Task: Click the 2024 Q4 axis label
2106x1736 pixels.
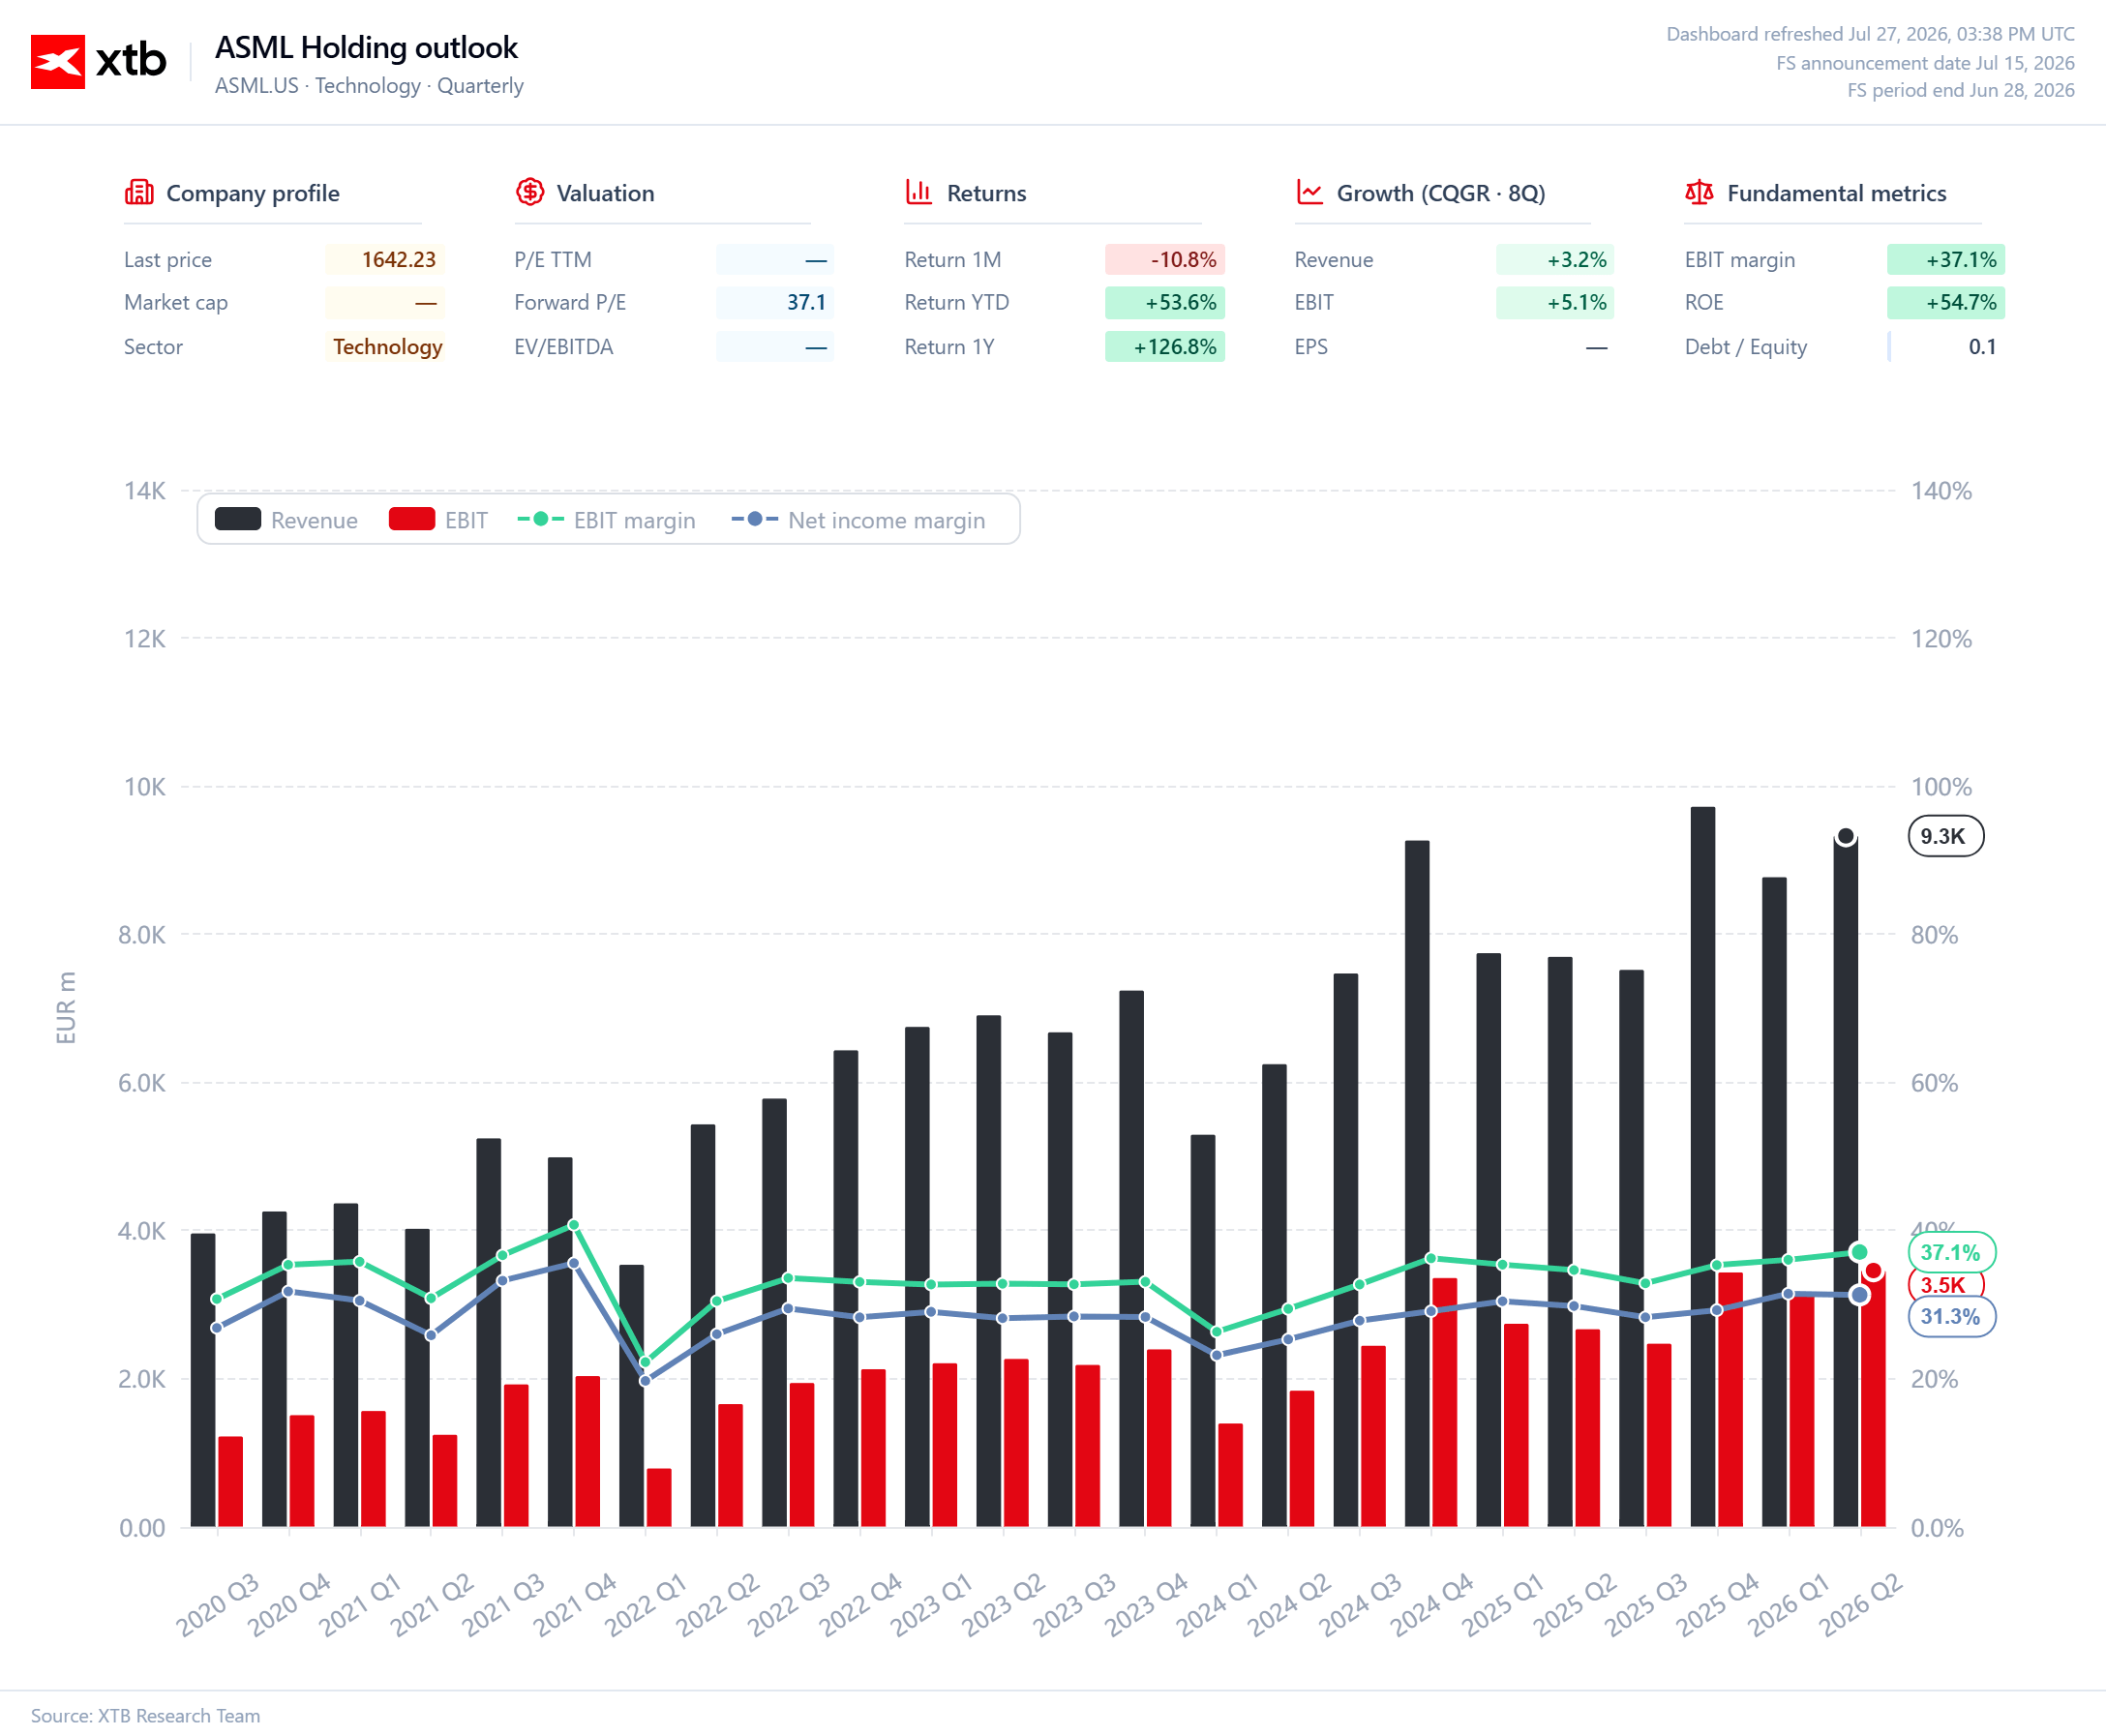Action: pyautogui.click(x=1432, y=1604)
